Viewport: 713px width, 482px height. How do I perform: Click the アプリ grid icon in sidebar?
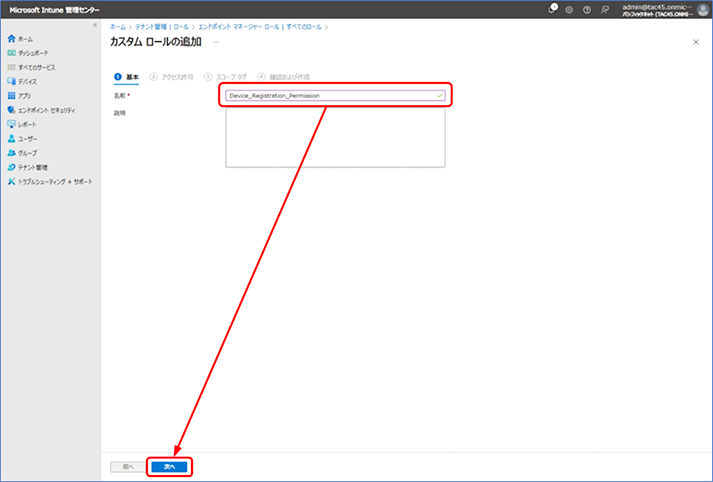[11, 95]
